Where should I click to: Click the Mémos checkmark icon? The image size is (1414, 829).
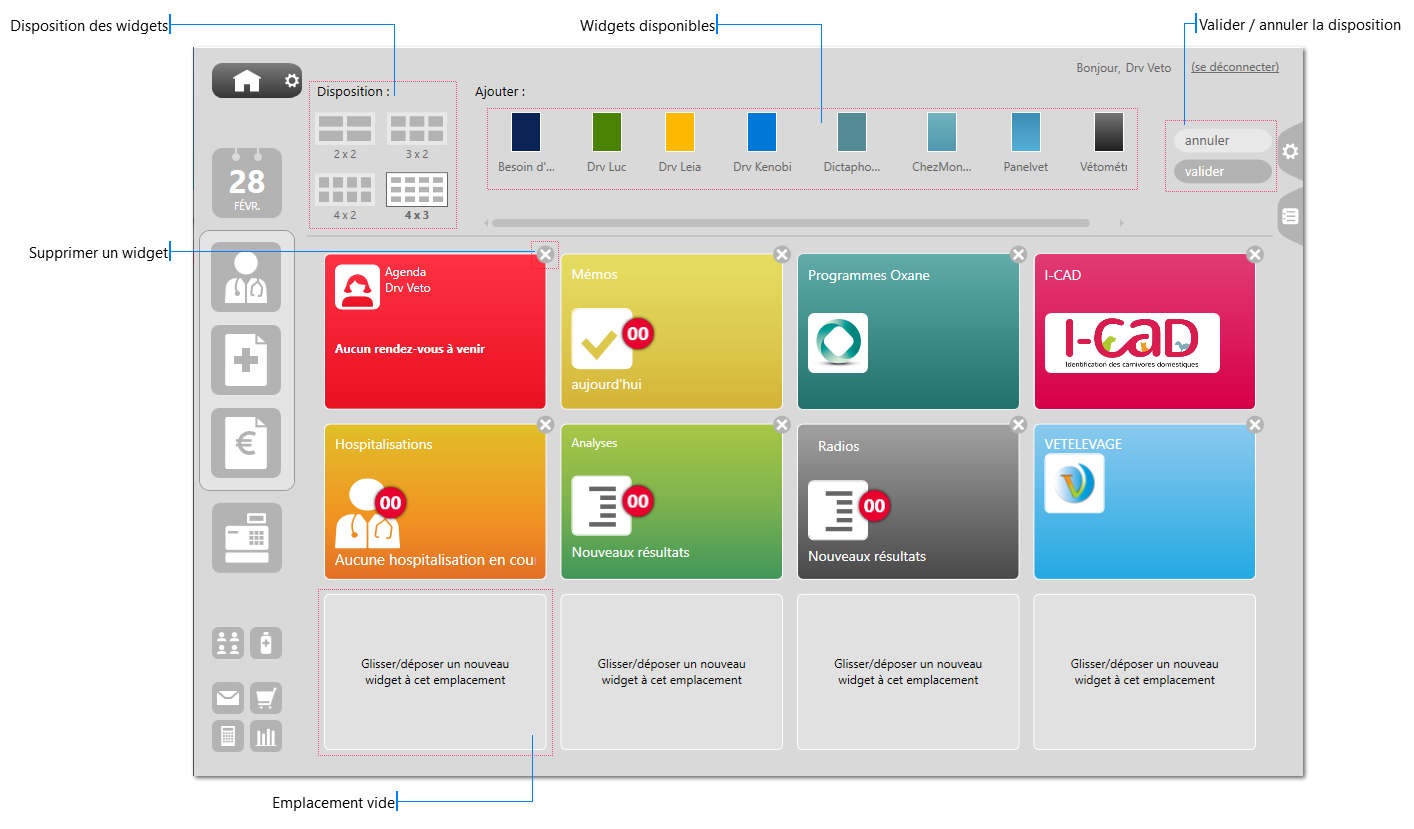[602, 338]
